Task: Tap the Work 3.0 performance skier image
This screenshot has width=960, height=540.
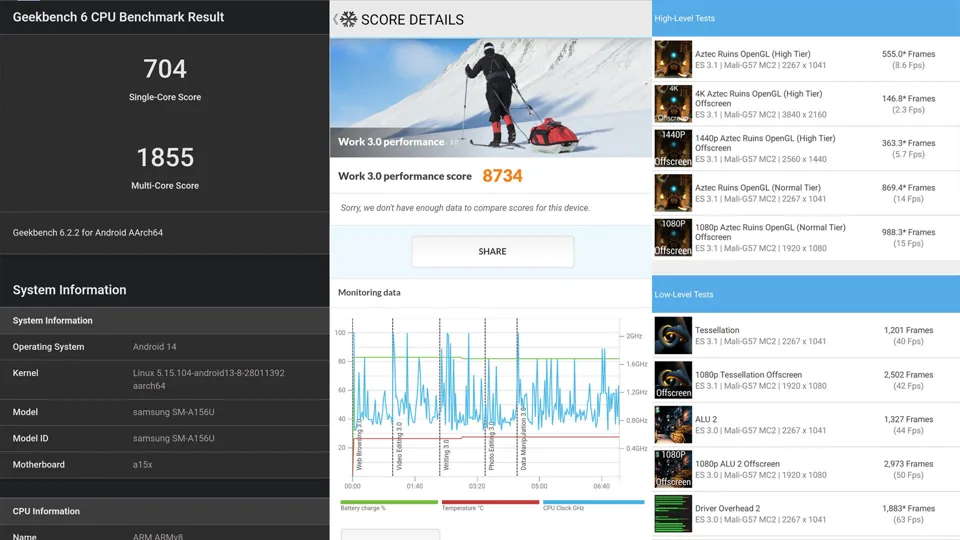Action: click(x=490, y=95)
